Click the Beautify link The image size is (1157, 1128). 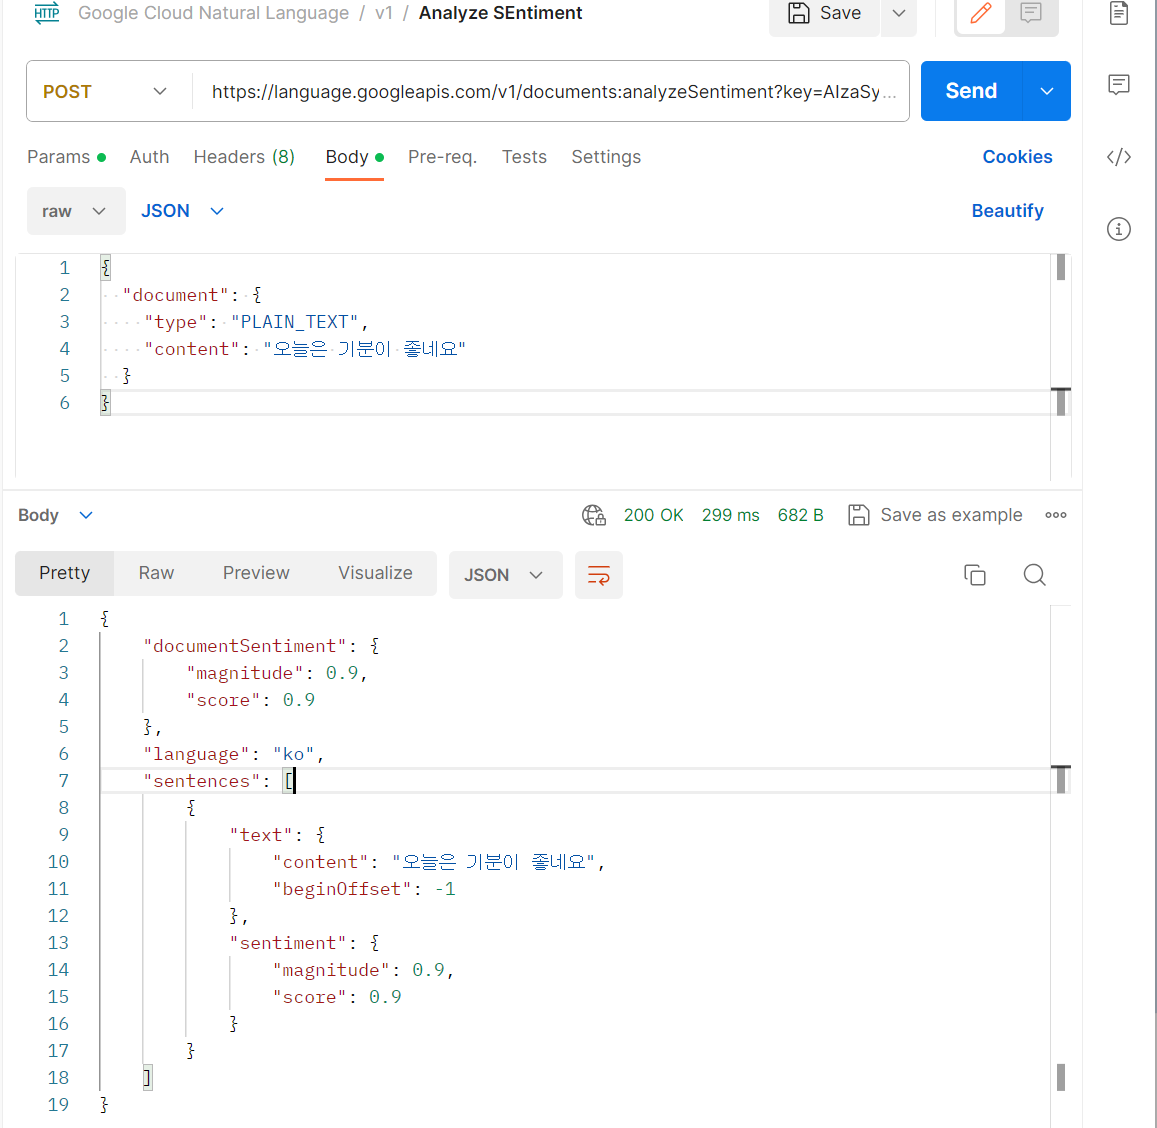pyautogui.click(x=1007, y=211)
